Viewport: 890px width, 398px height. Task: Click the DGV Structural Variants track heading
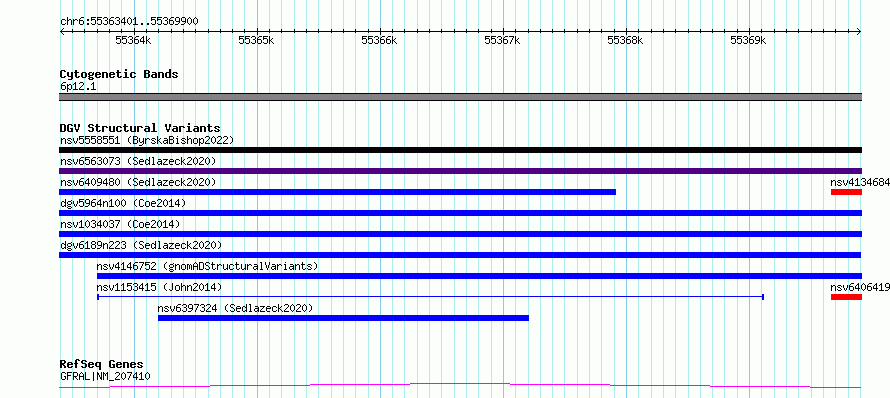[x=140, y=128]
